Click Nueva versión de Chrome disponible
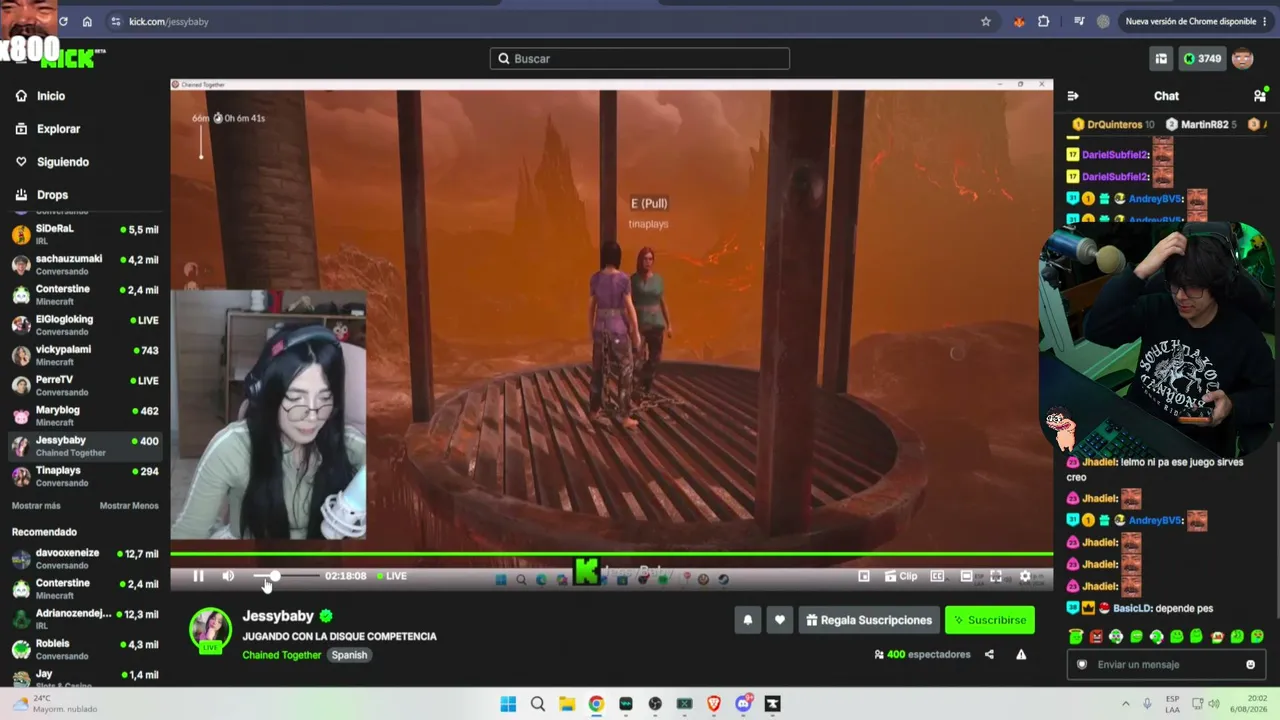The width and height of the screenshot is (1280, 720). click(1197, 21)
